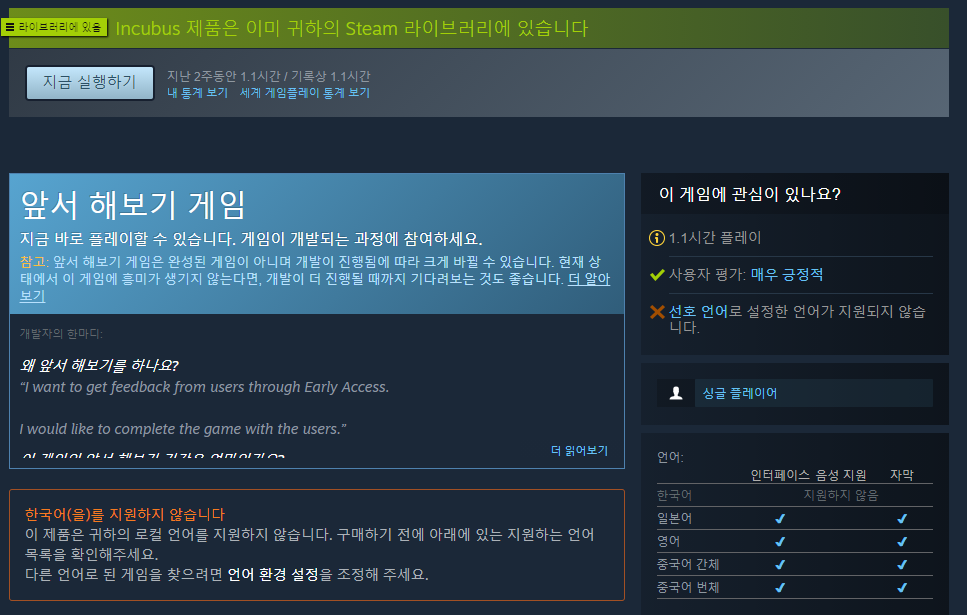This screenshot has height=615, width=967.
Task: Click the 지난 2주동안 1.1시간 playtime text
Action: 268,76
